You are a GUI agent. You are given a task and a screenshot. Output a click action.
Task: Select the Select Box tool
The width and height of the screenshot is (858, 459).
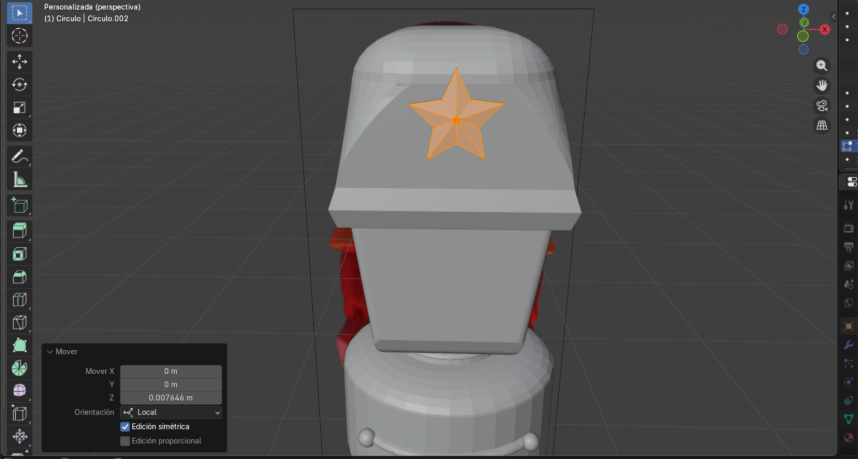pyautogui.click(x=19, y=13)
